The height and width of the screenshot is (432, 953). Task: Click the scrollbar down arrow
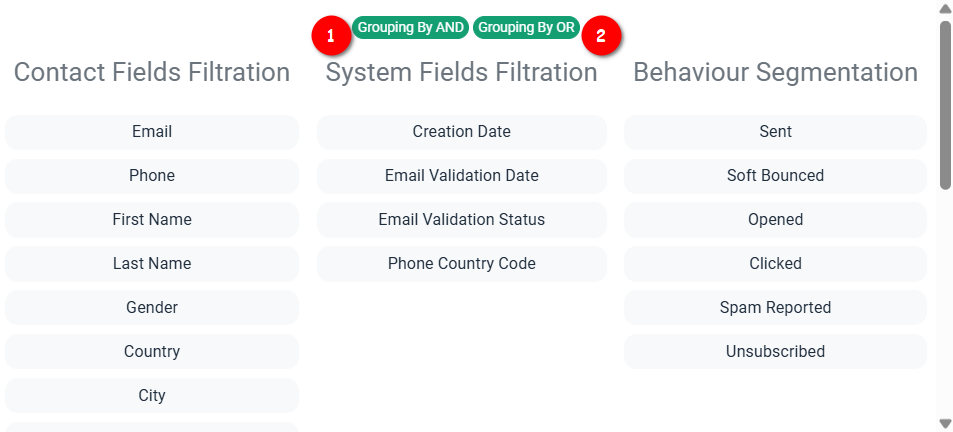[945, 423]
